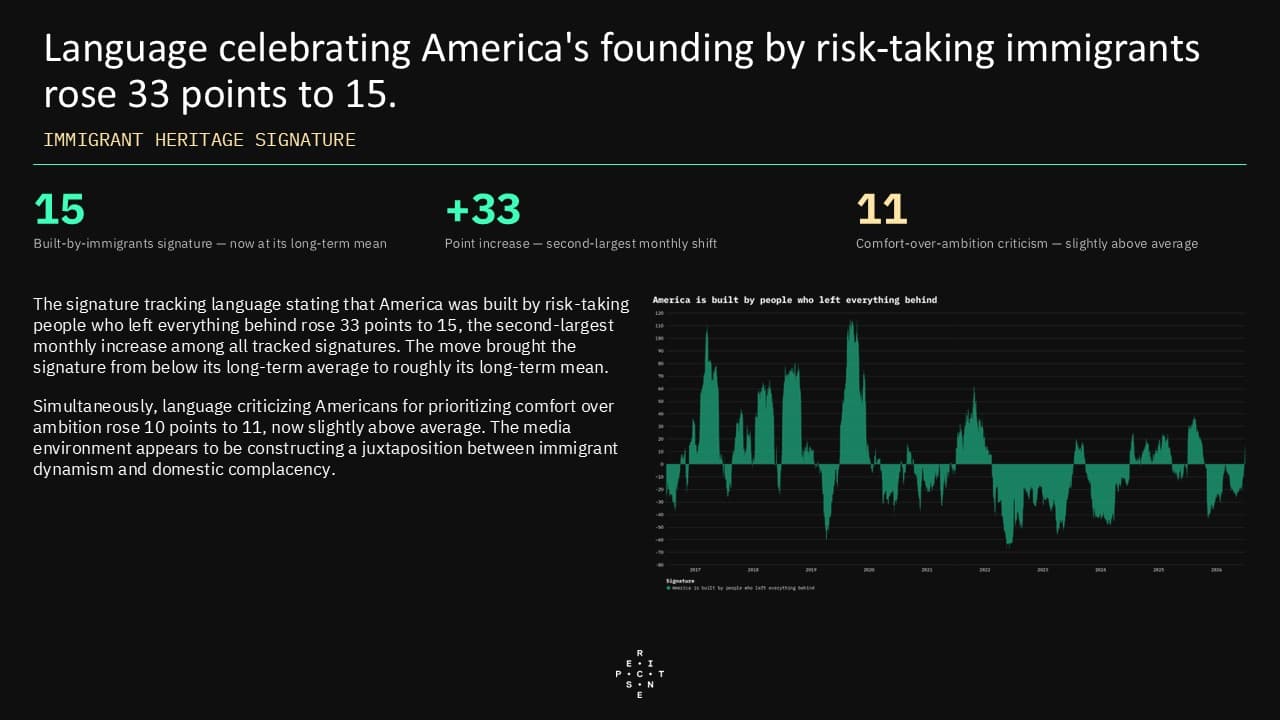Select the large green 15 statistic
Image resolution: width=1280 pixels, height=720 pixels.
(x=59, y=209)
